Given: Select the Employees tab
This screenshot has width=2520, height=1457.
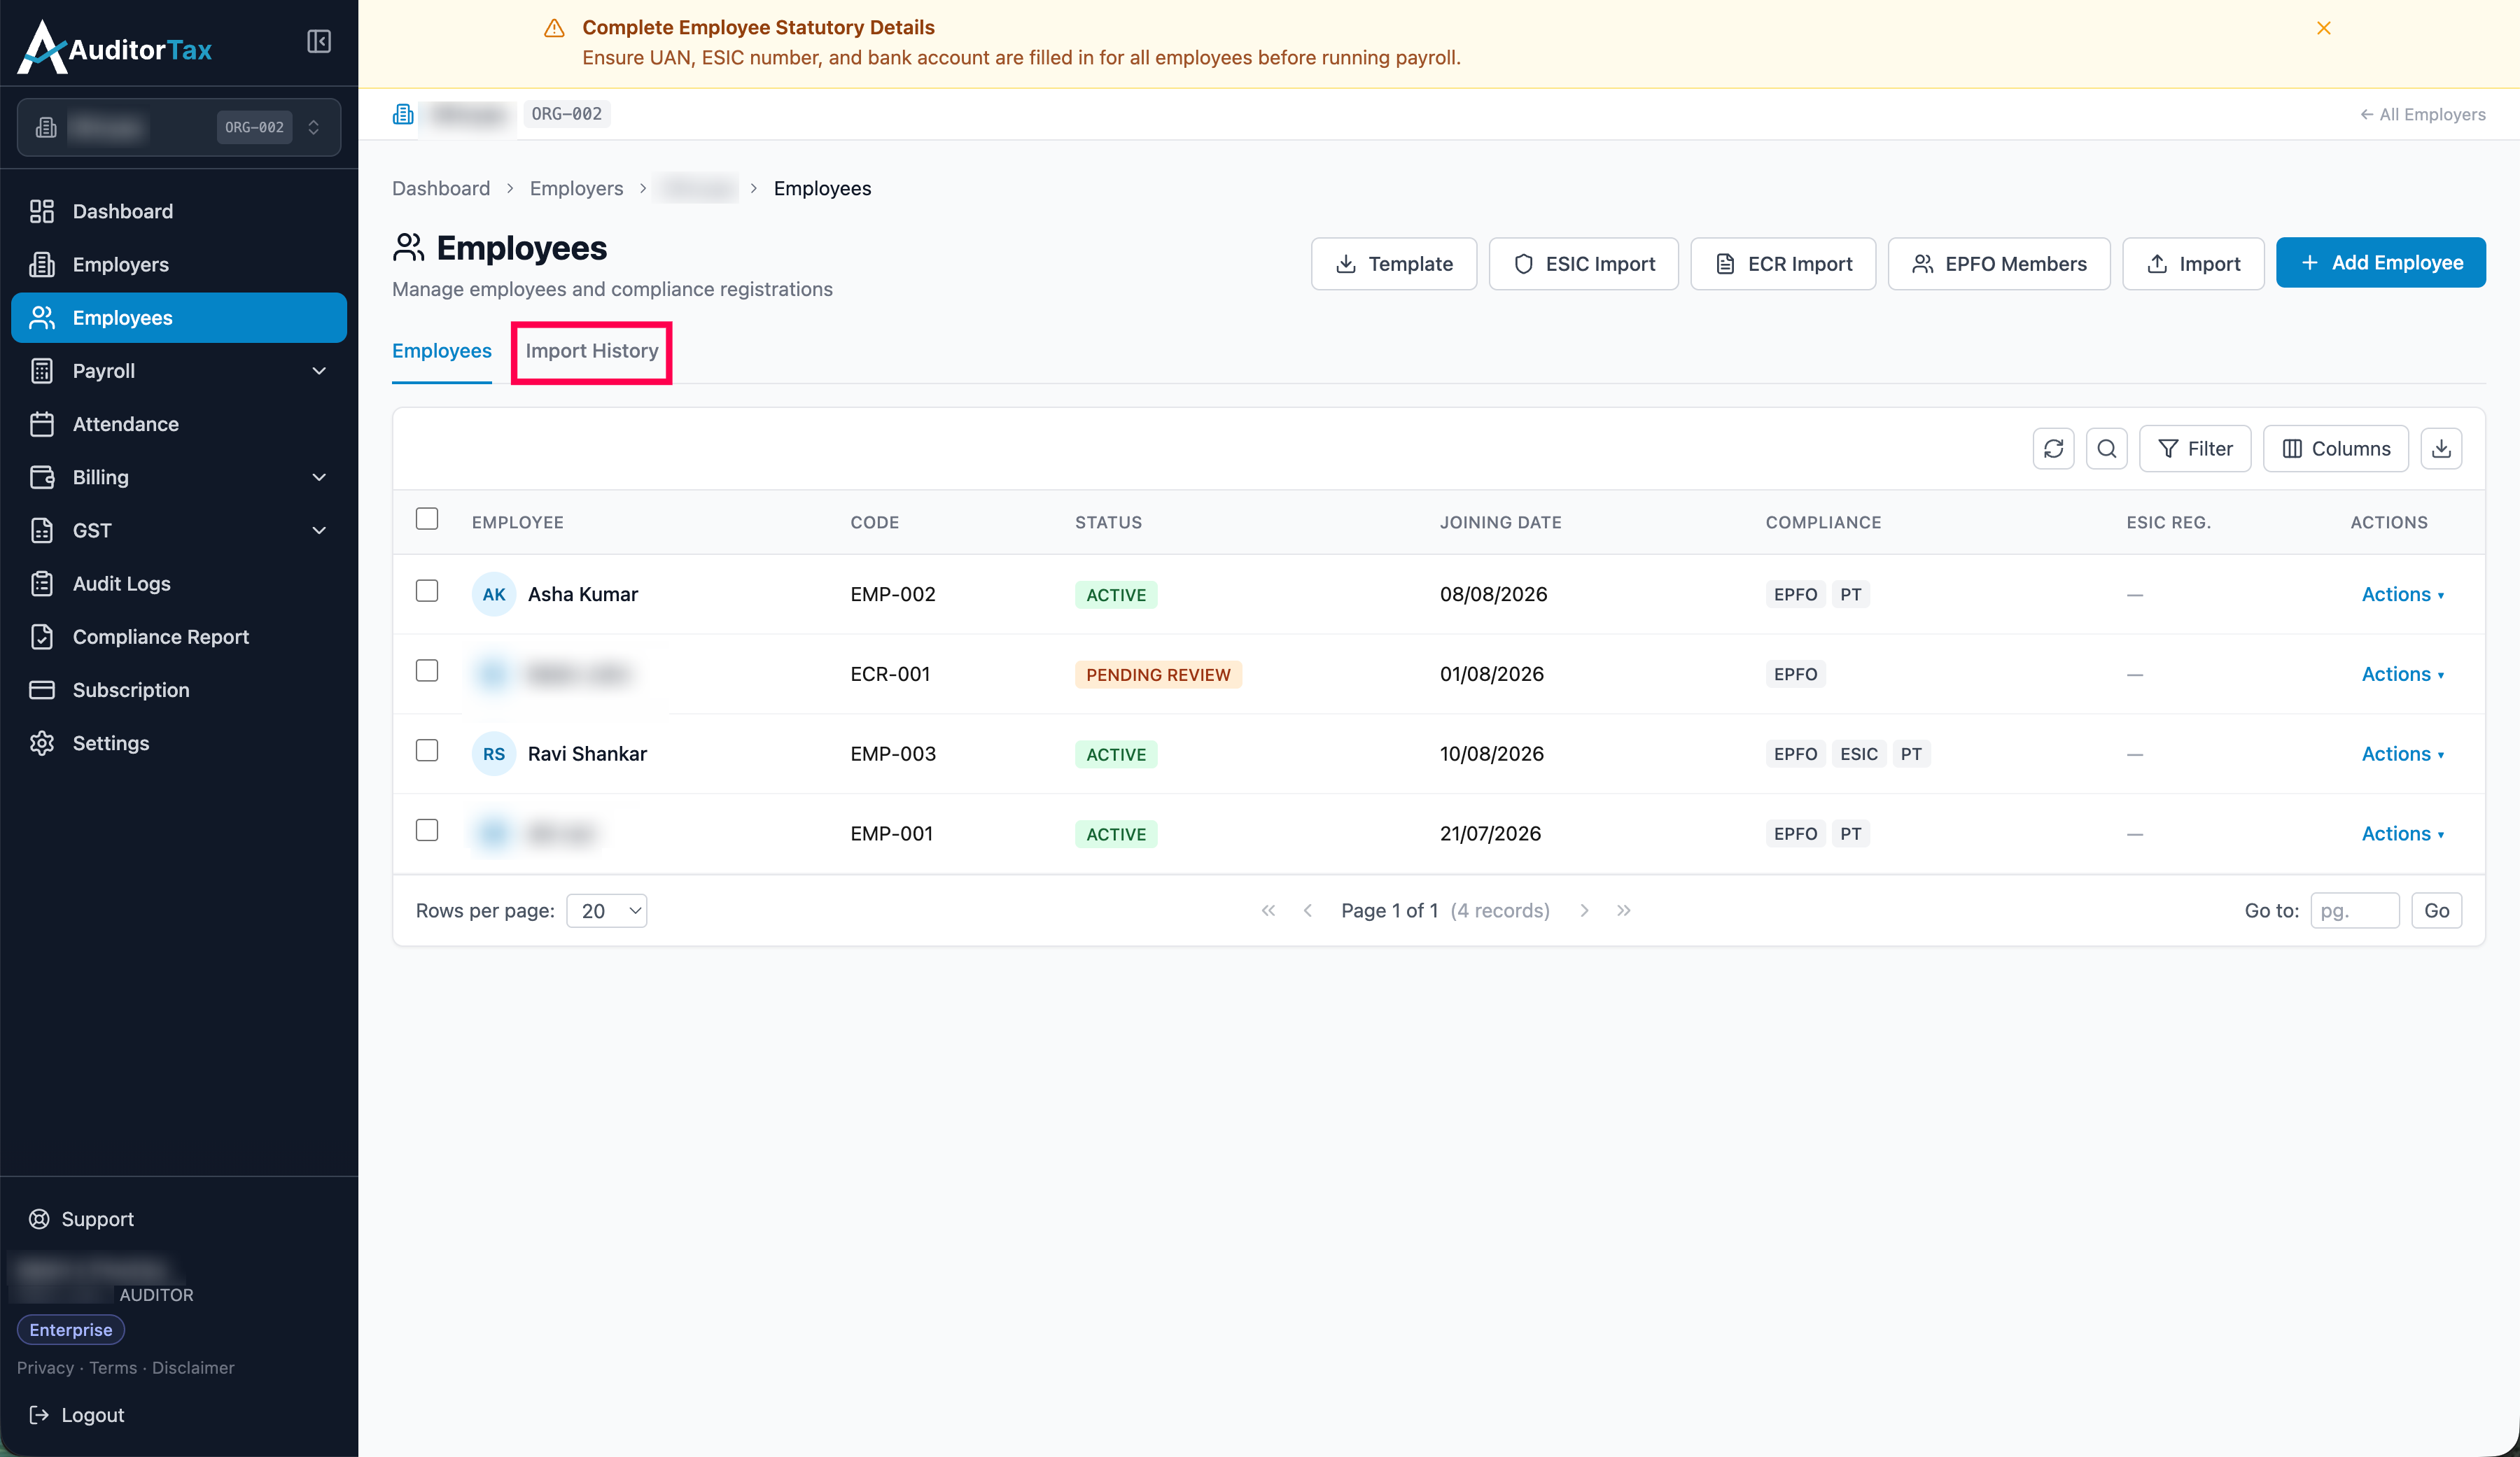Looking at the screenshot, I should pyautogui.click(x=442, y=351).
